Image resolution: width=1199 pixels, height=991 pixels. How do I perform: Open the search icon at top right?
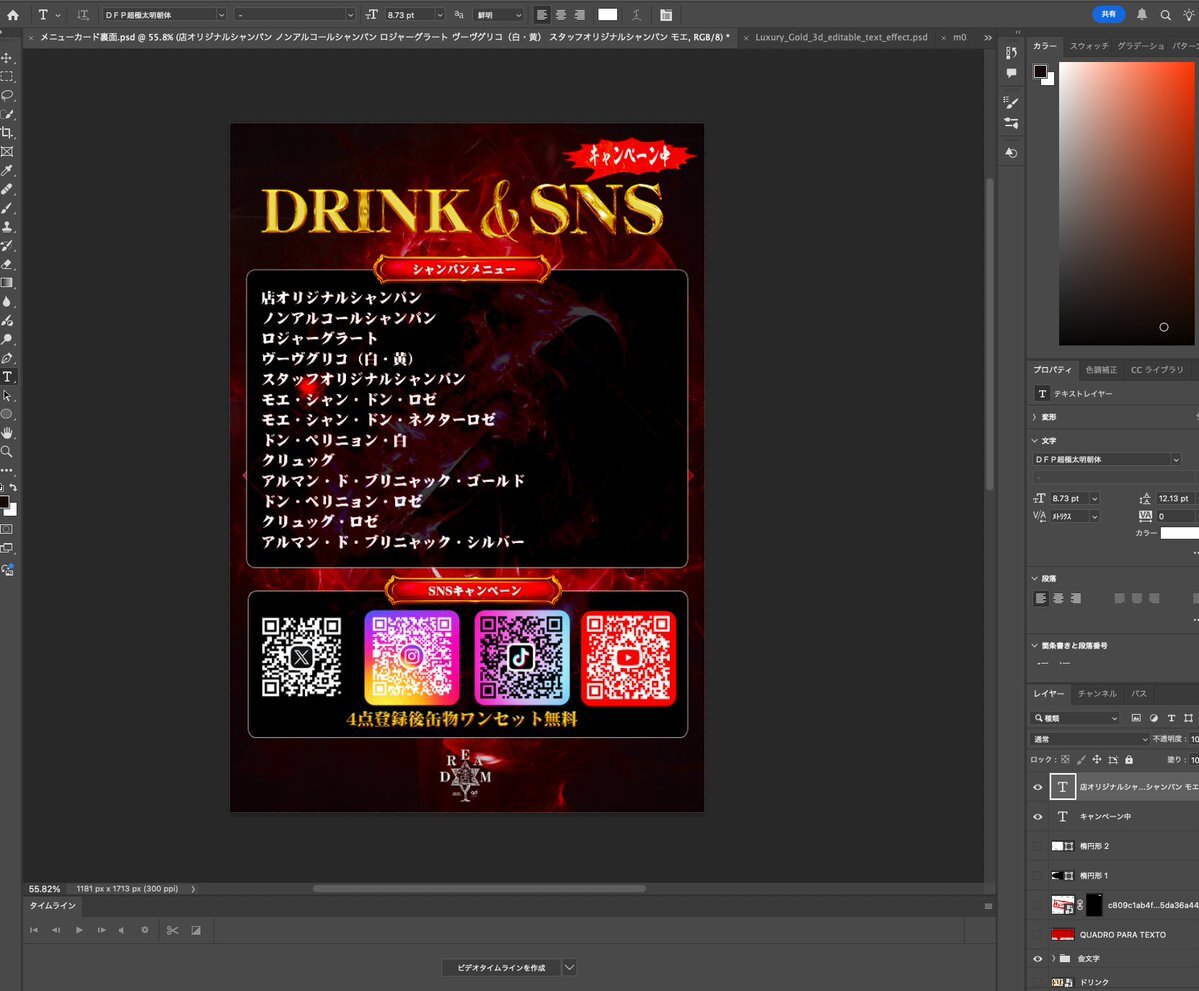(x=1165, y=15)
